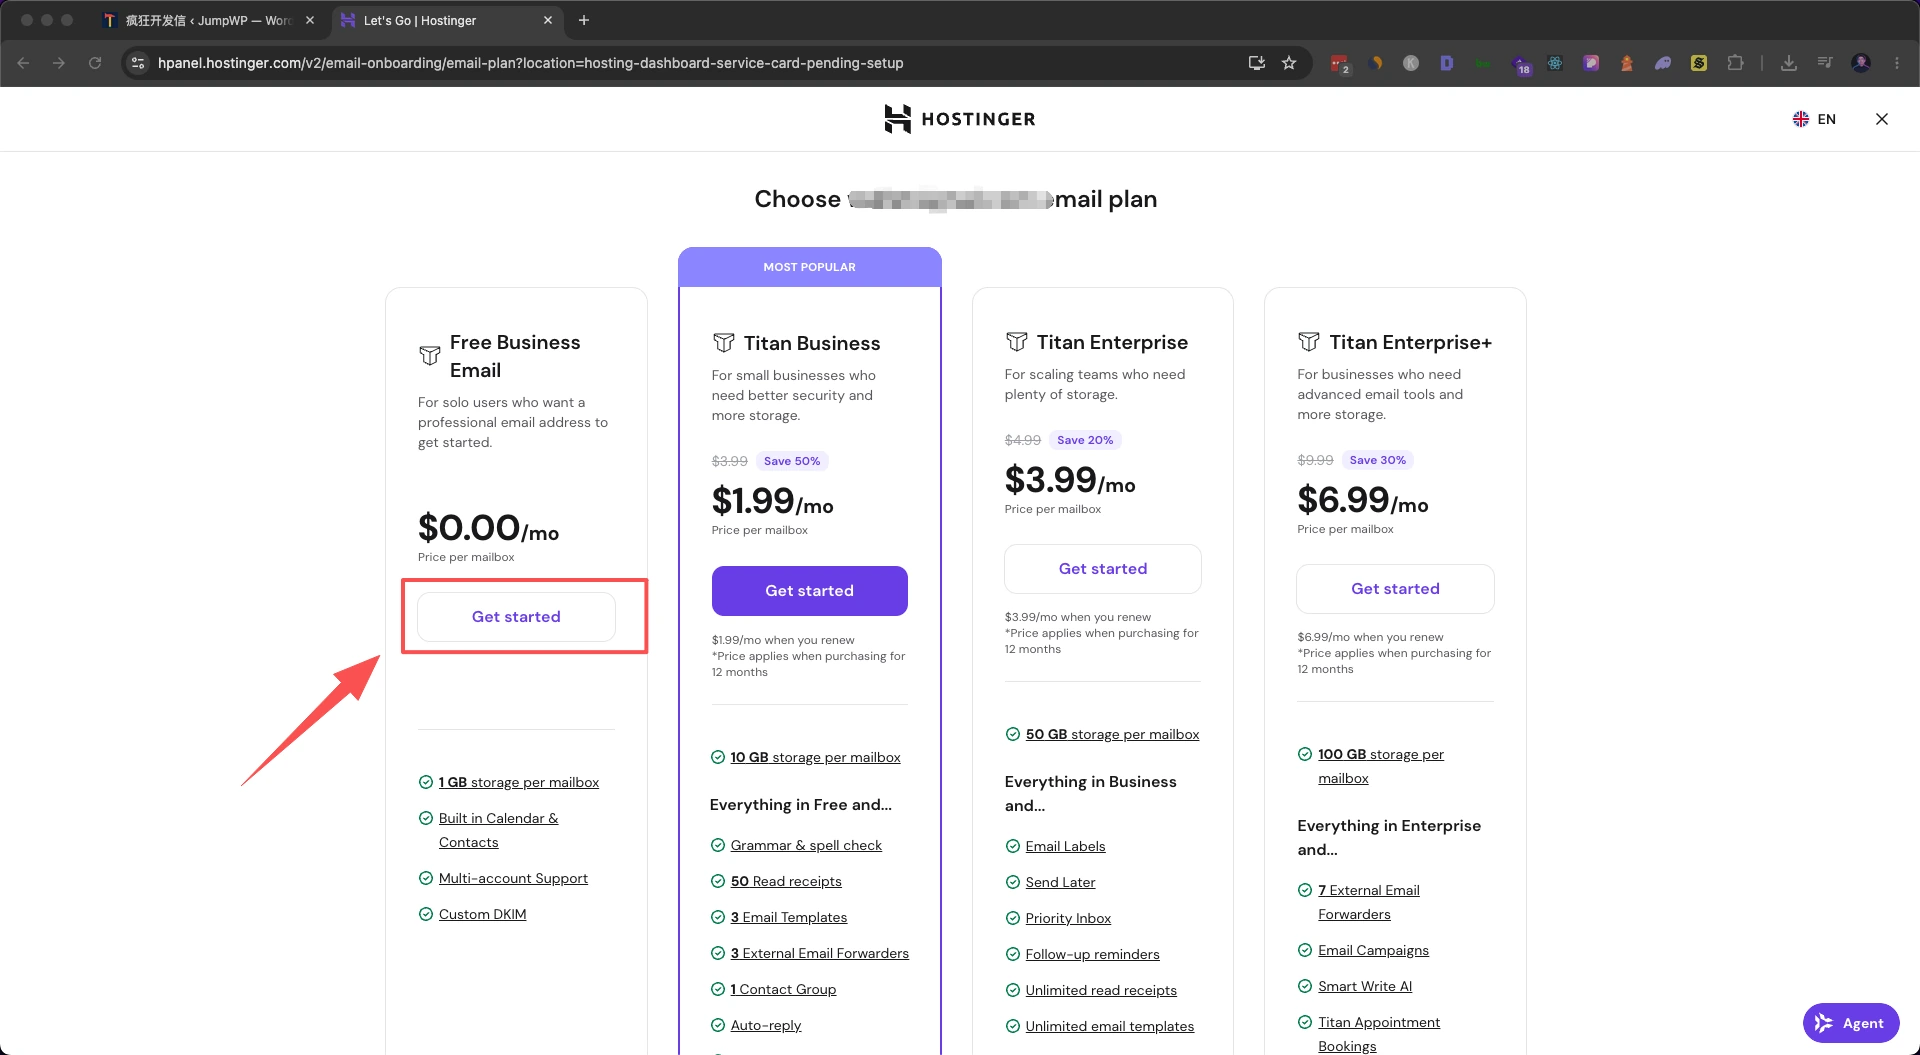The image size is (1920, 1055).
Task: Click the yellow S extension icon
Action: 1699,63
